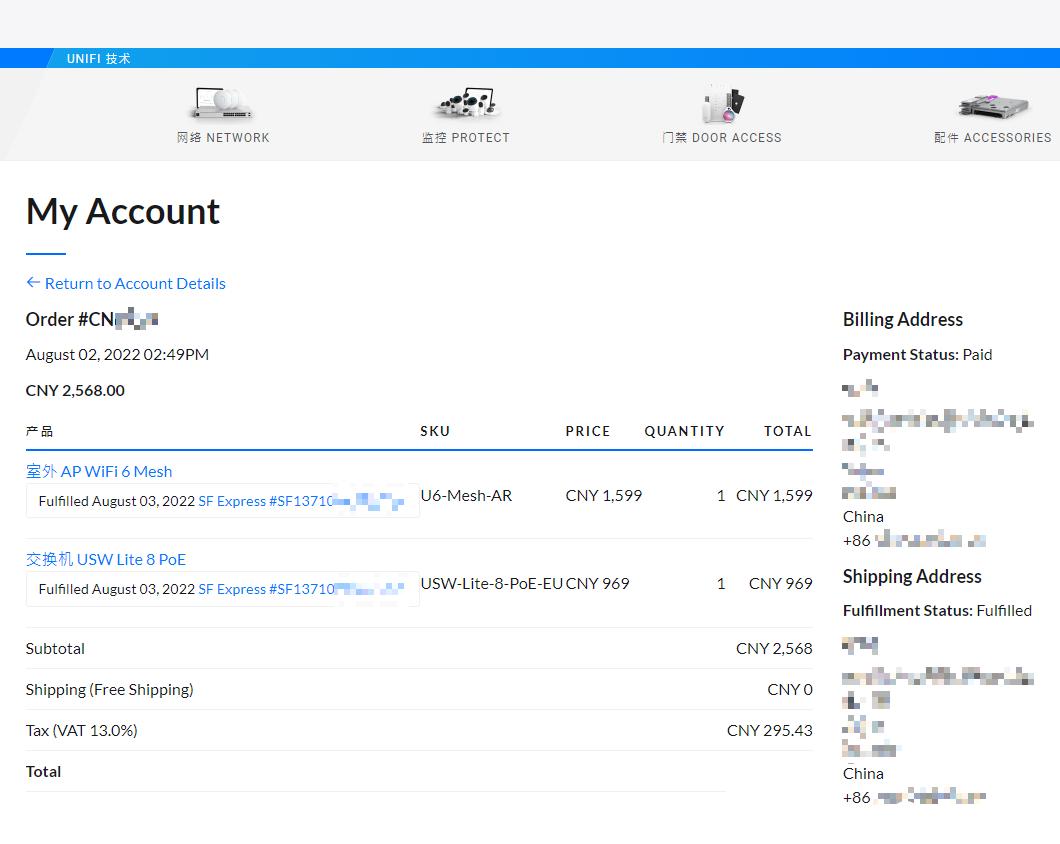Open the 网络 NETWORK menu label
Screen dimensions: 1060x844
click(223, 138)
